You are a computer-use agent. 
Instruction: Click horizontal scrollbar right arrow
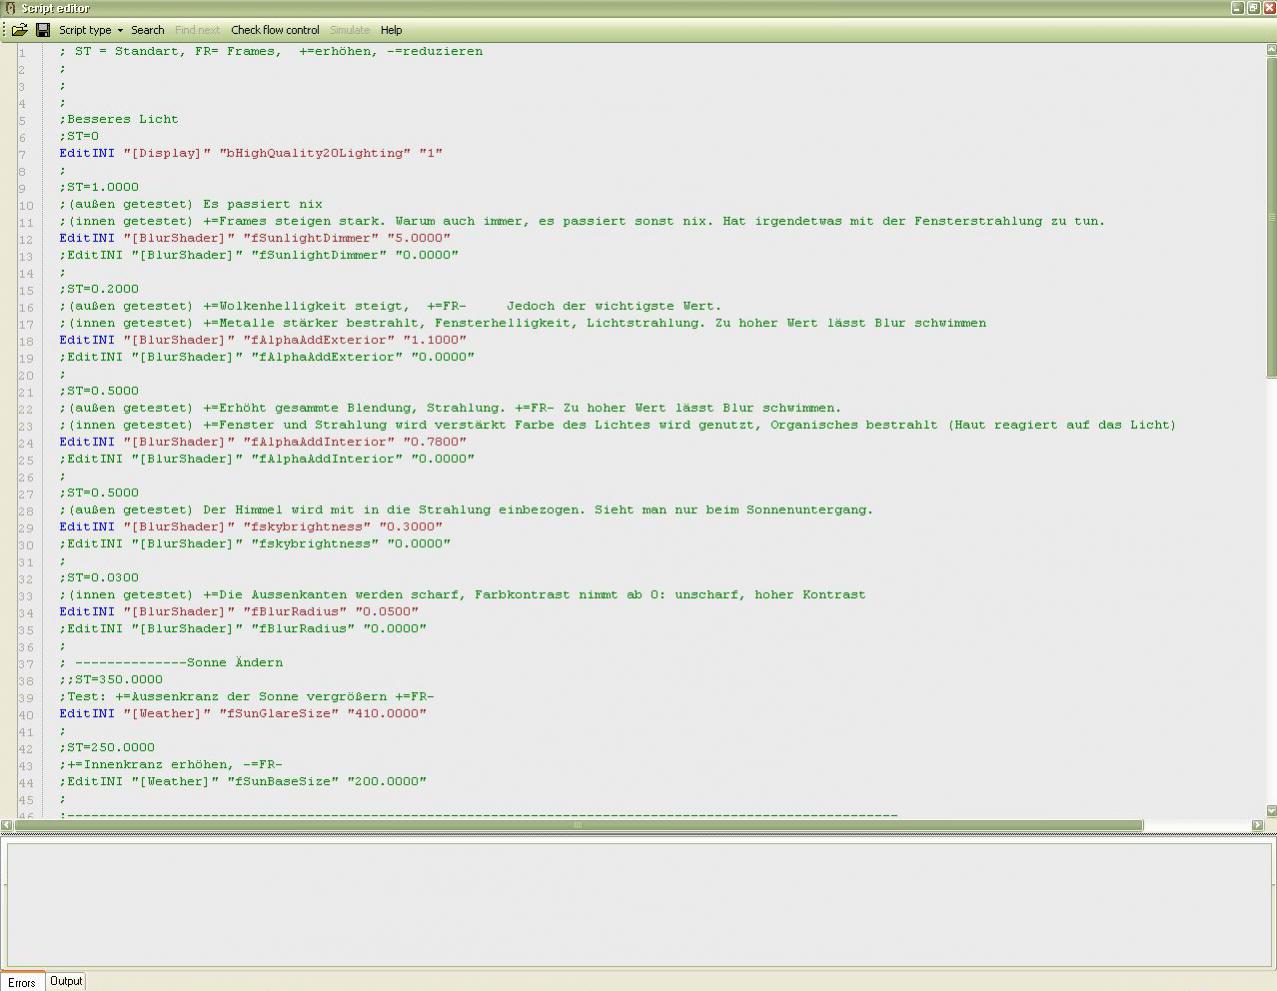1257,825
